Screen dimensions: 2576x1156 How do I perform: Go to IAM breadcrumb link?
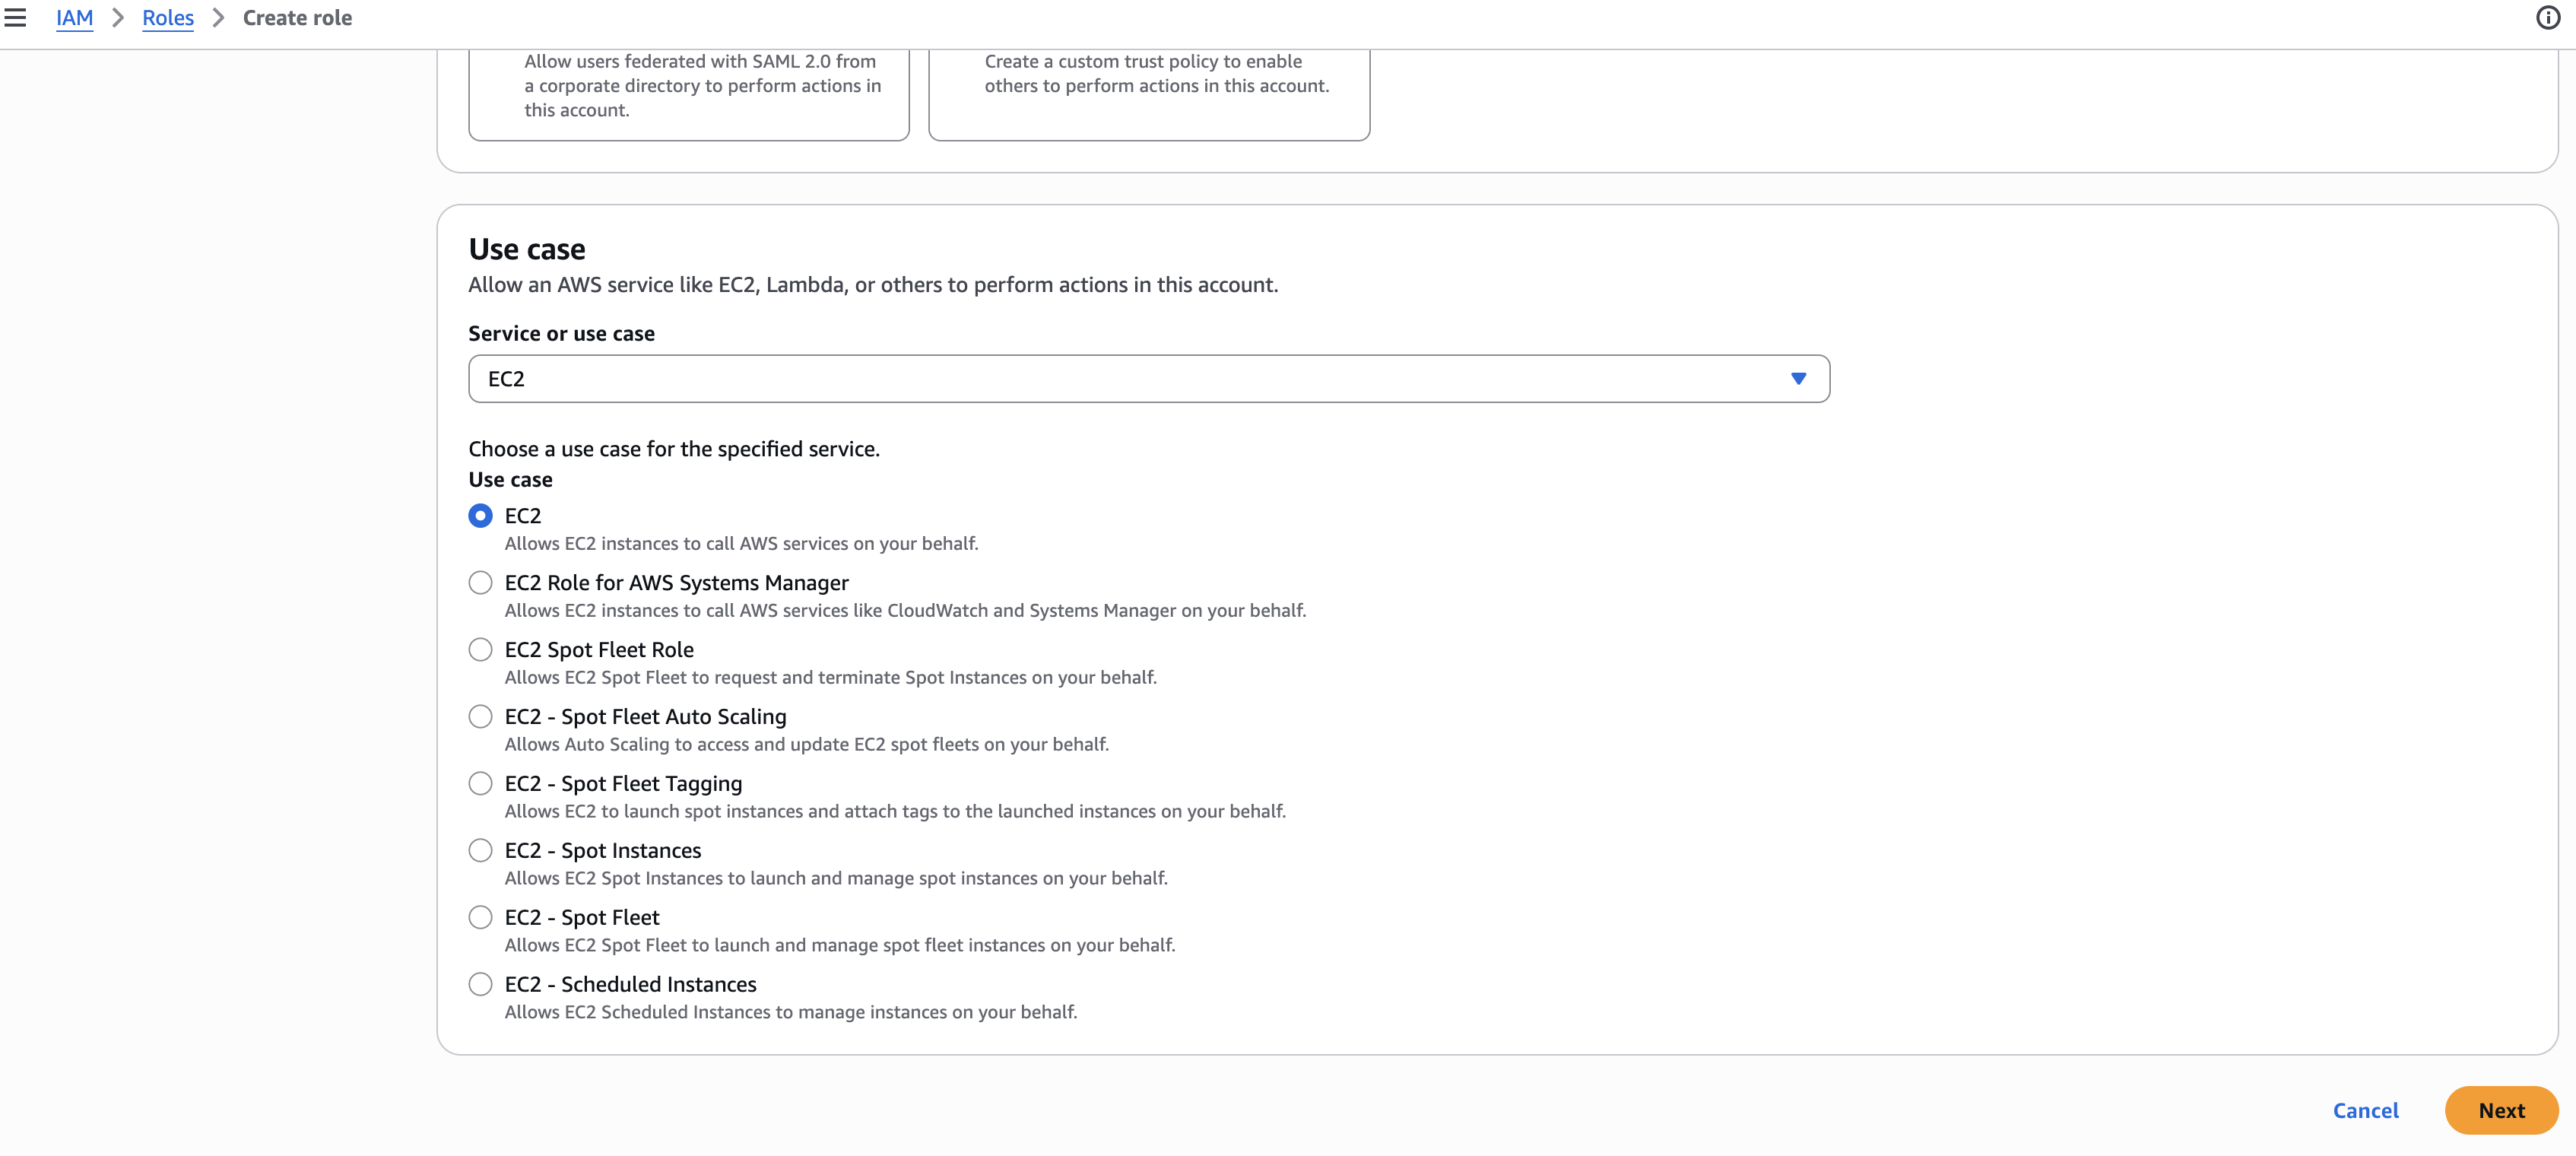click(x=74, y=18)
